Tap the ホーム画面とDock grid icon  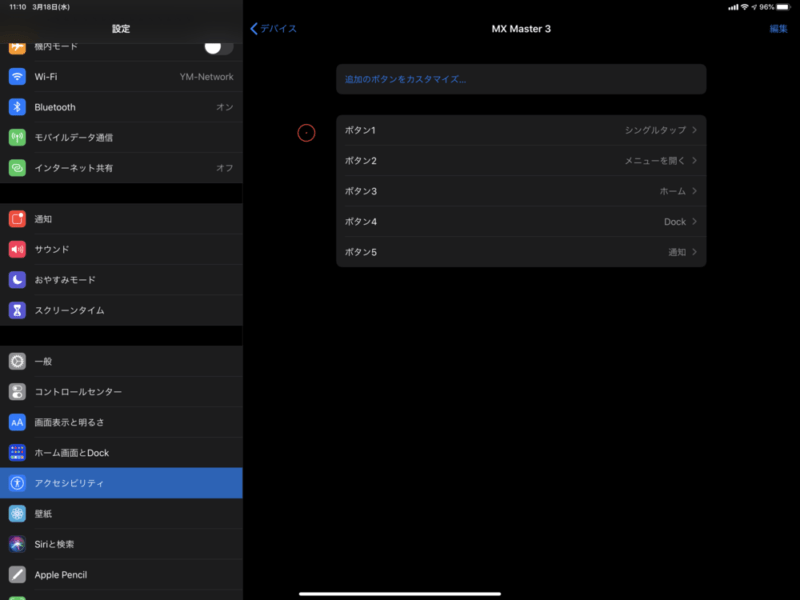(17, 453)
